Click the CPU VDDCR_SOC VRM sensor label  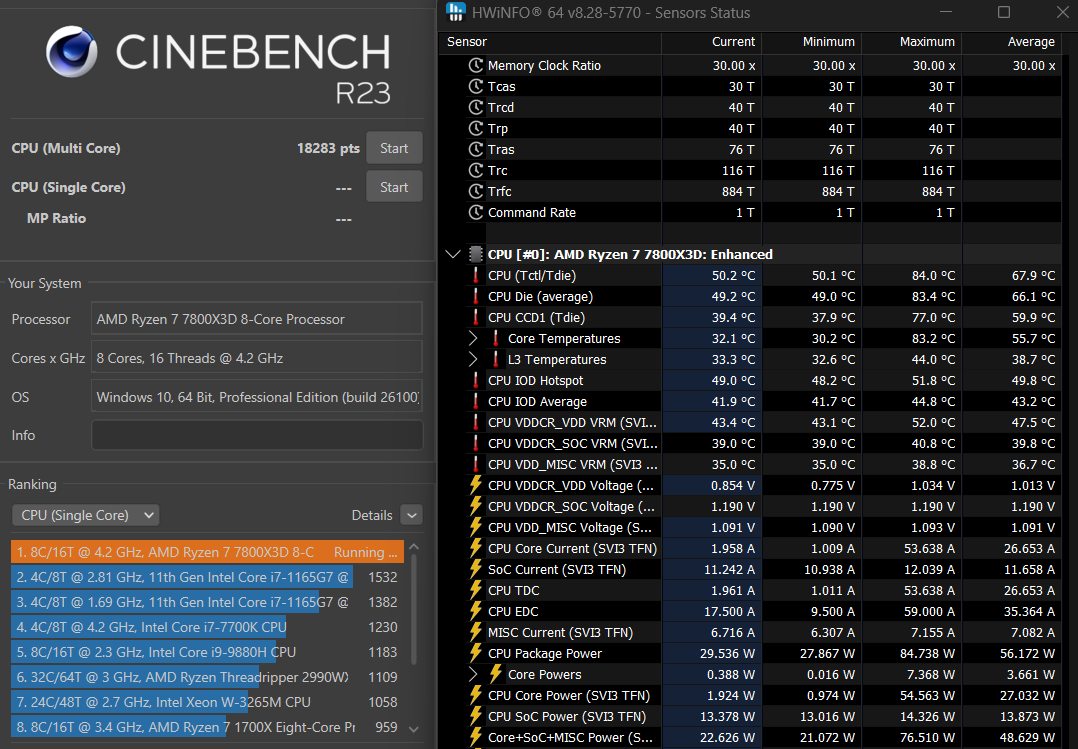(x=573, y=444)
